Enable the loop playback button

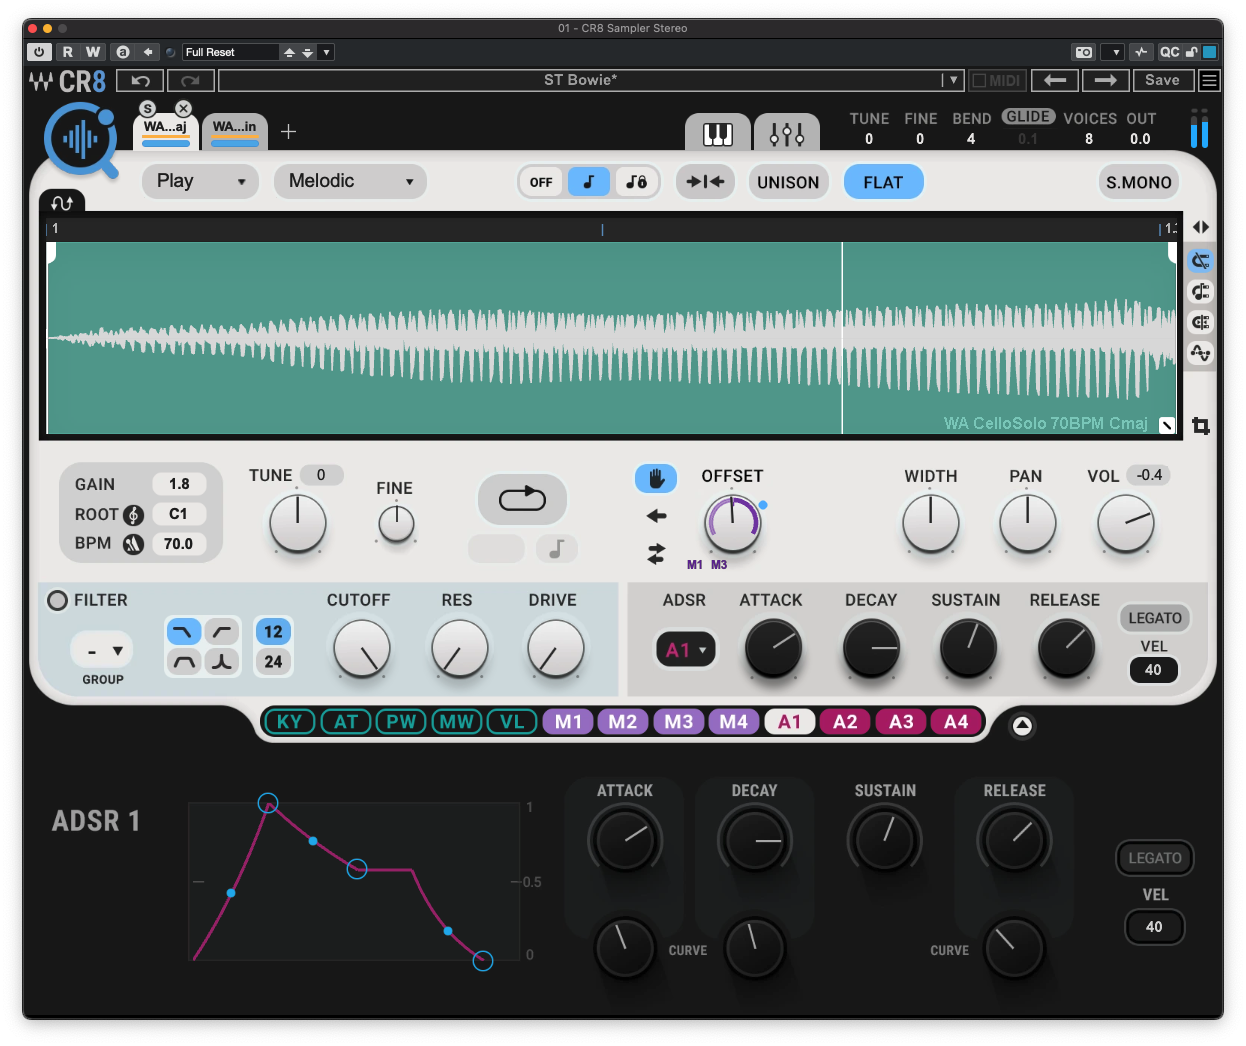point(522,498)
